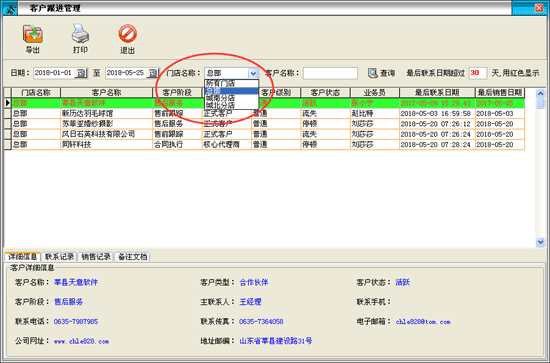This screenshot has width=550, height=363.
Task: Close the 客户跟进管理 window
Action: pos(539,8)
